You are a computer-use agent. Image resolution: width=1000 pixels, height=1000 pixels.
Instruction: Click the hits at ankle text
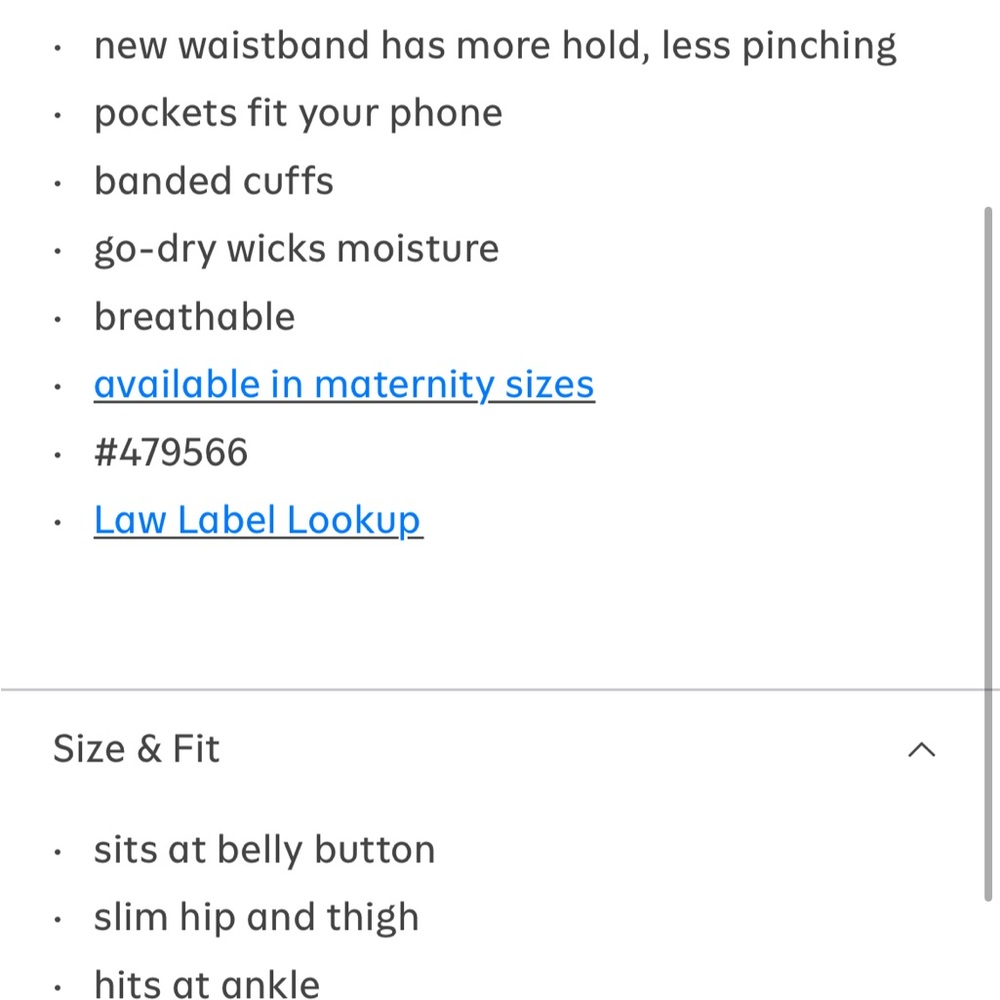pyautogui.click(x=207, y=984)
